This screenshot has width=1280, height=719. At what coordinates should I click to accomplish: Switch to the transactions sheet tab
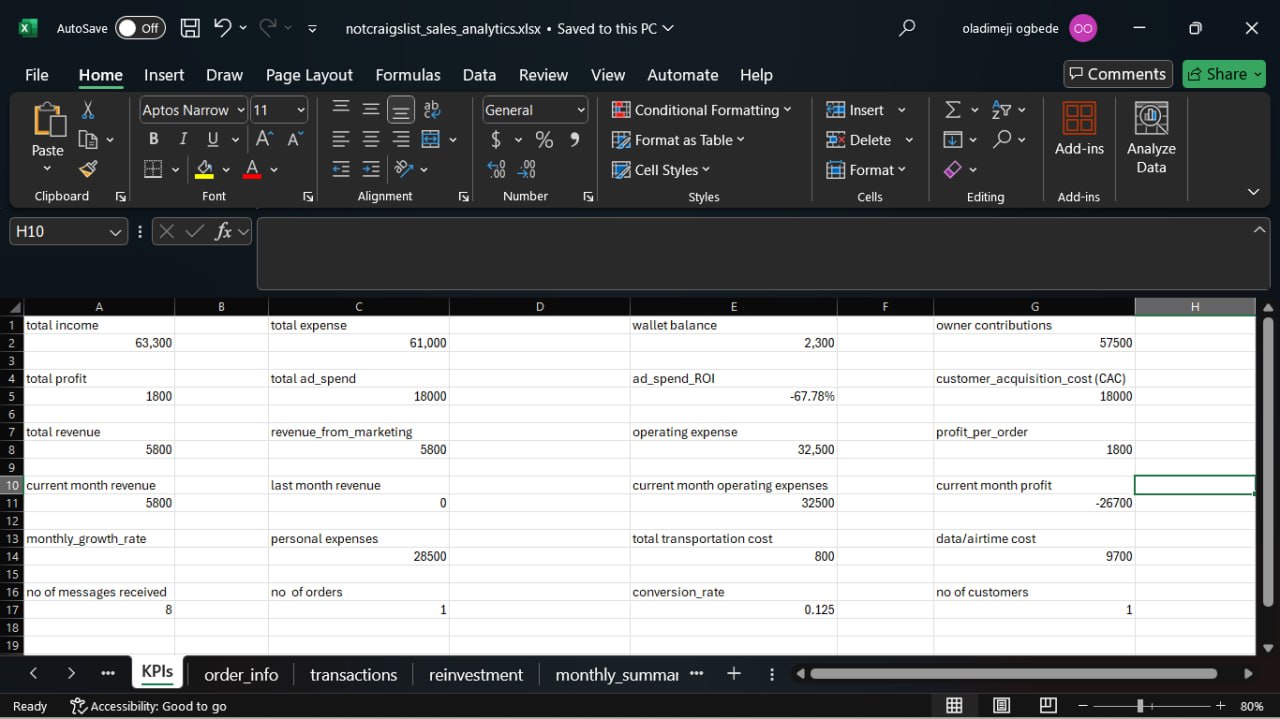pyautogui.click(x=353, y=675)
